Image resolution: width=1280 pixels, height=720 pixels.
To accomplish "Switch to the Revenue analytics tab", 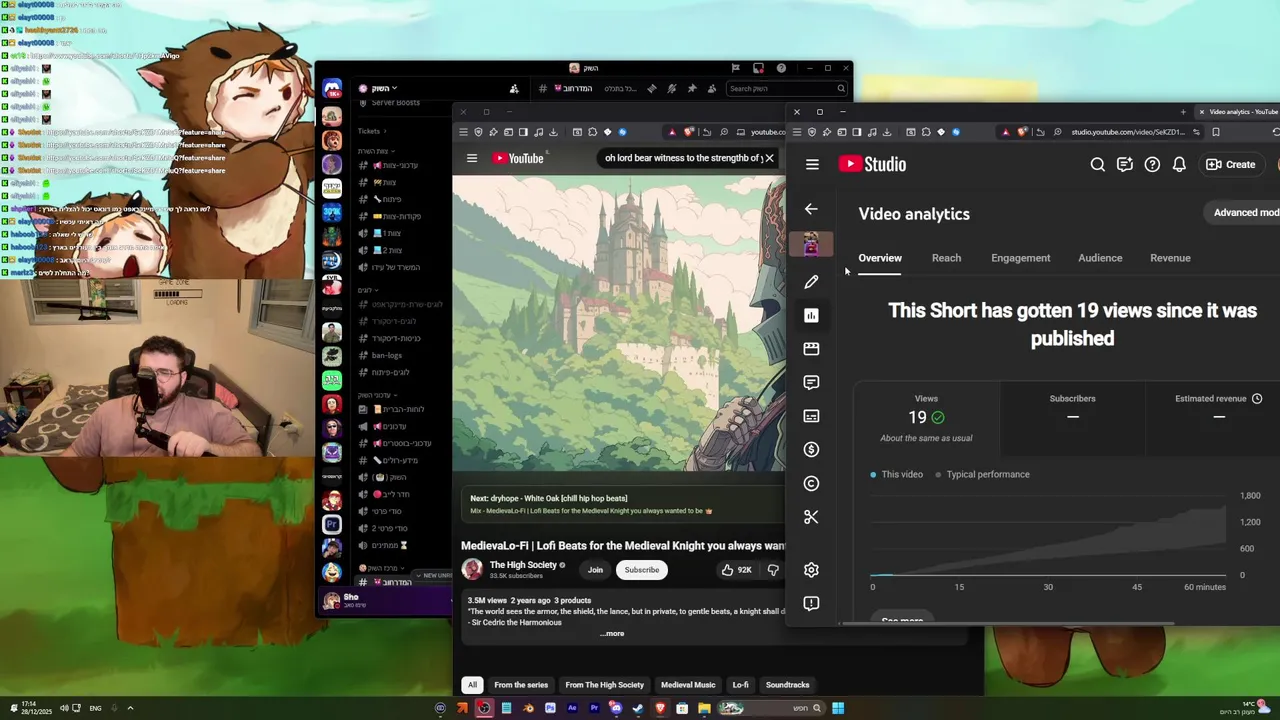I will tap(1170, 258).
